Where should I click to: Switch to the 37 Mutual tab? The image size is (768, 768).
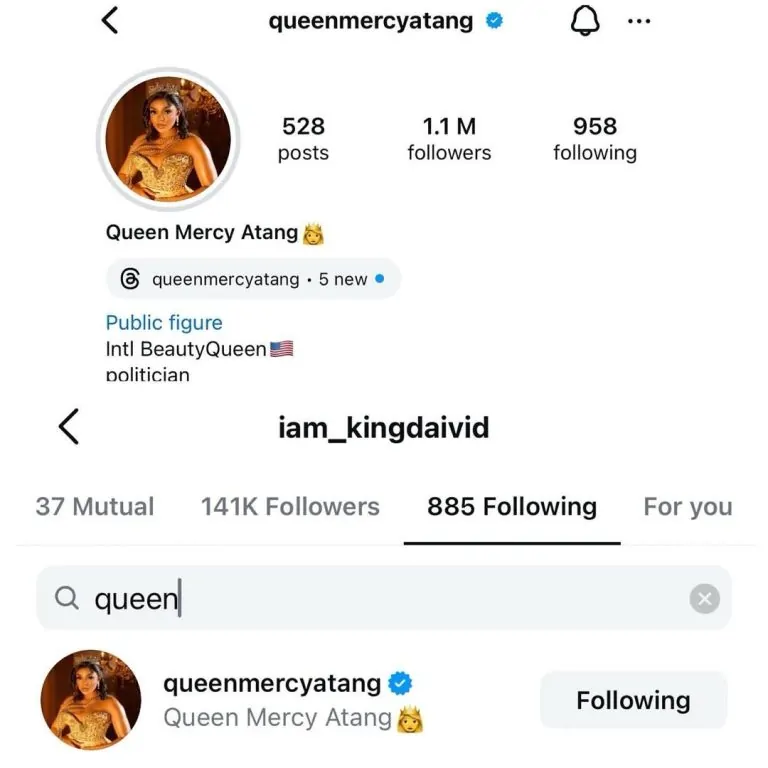(x=95, y=507)
